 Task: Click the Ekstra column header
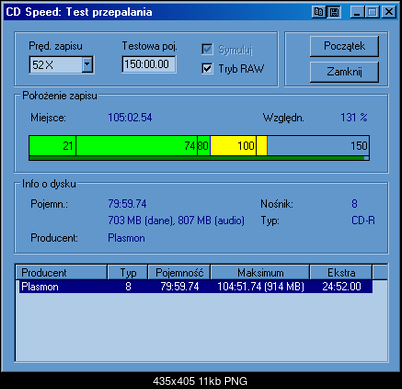click(x=341, y=273)
